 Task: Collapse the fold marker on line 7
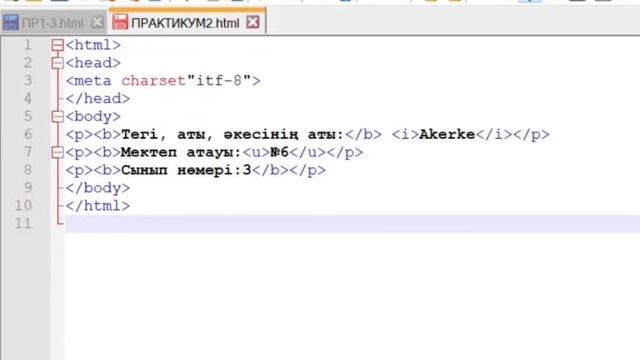point(58,152)
